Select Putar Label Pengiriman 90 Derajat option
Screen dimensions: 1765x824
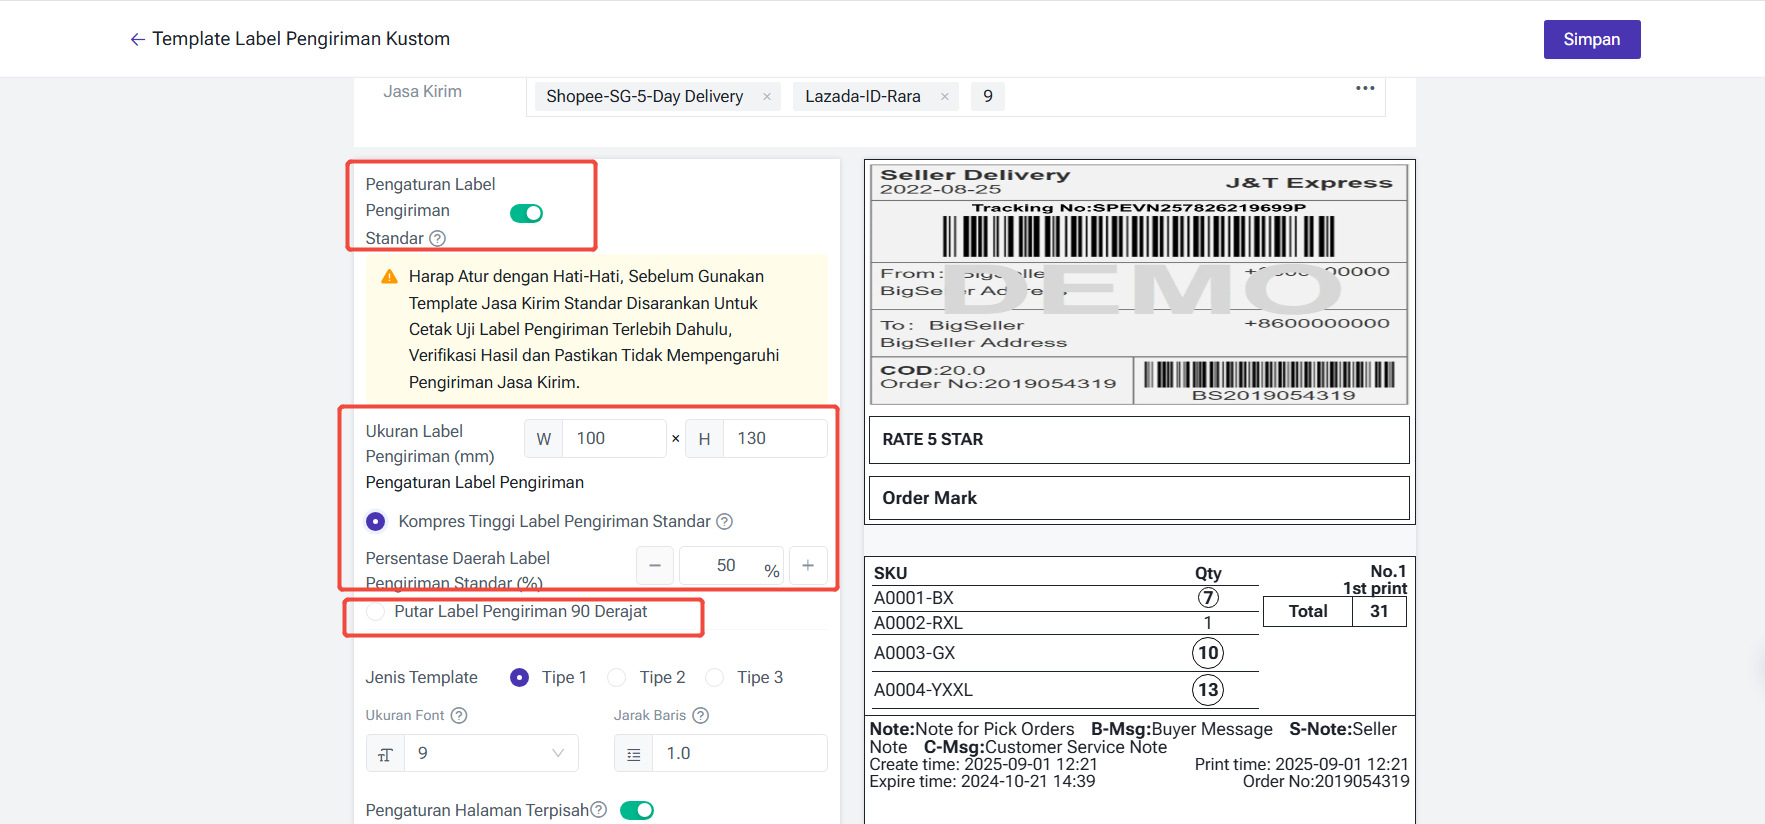click(x=376, y=612)
